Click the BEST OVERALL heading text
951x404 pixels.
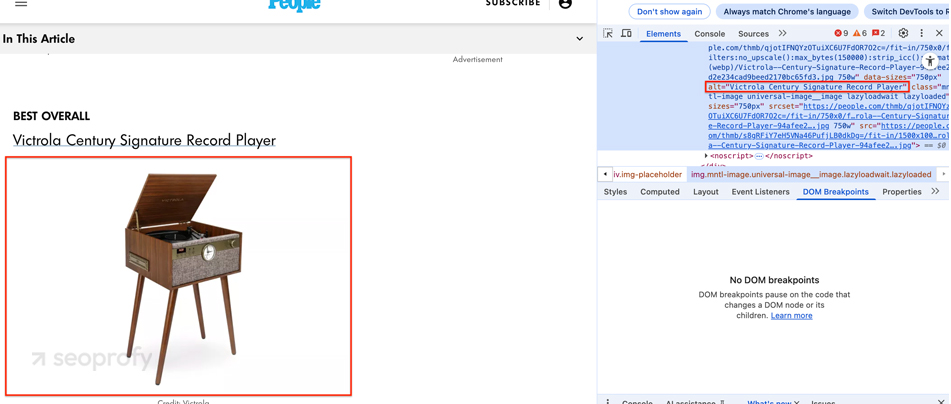pos(52,116)
